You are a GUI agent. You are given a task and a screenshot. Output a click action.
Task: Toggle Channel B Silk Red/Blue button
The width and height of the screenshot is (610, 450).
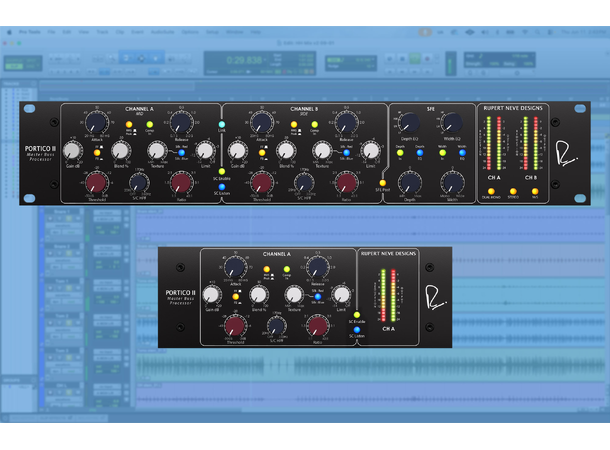tap(346, 152)
